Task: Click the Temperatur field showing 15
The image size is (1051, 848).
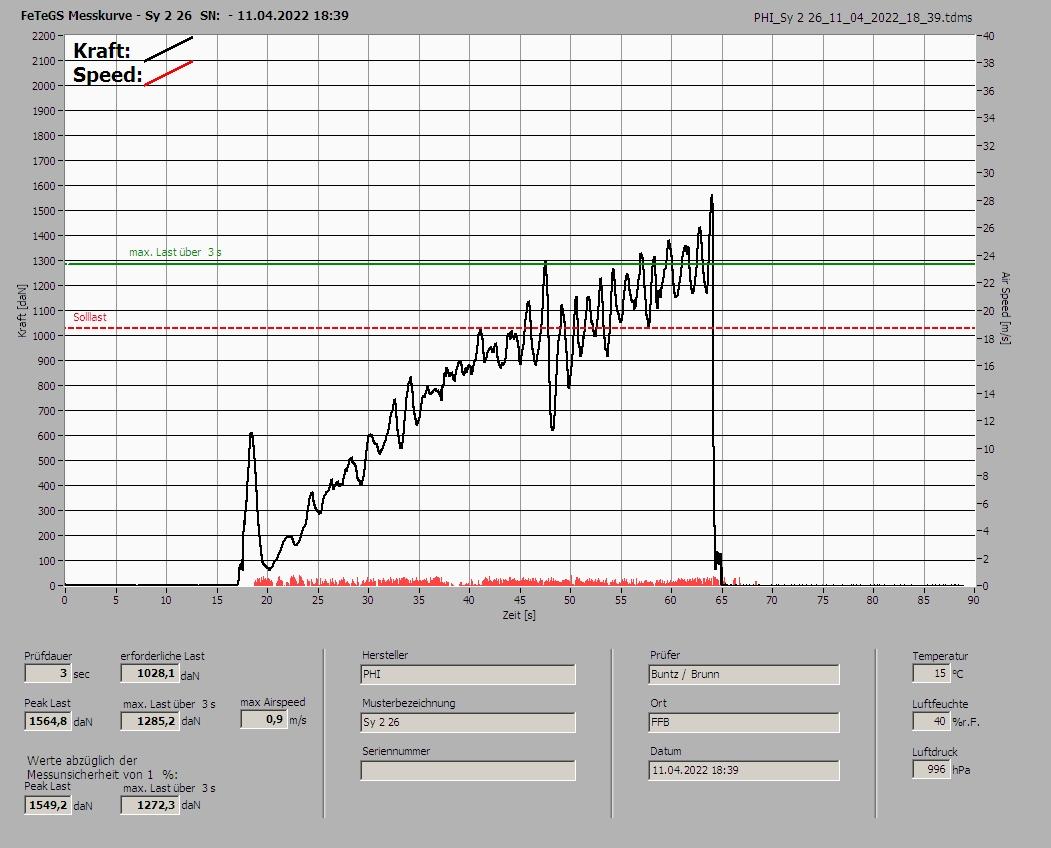Action: 930,674
